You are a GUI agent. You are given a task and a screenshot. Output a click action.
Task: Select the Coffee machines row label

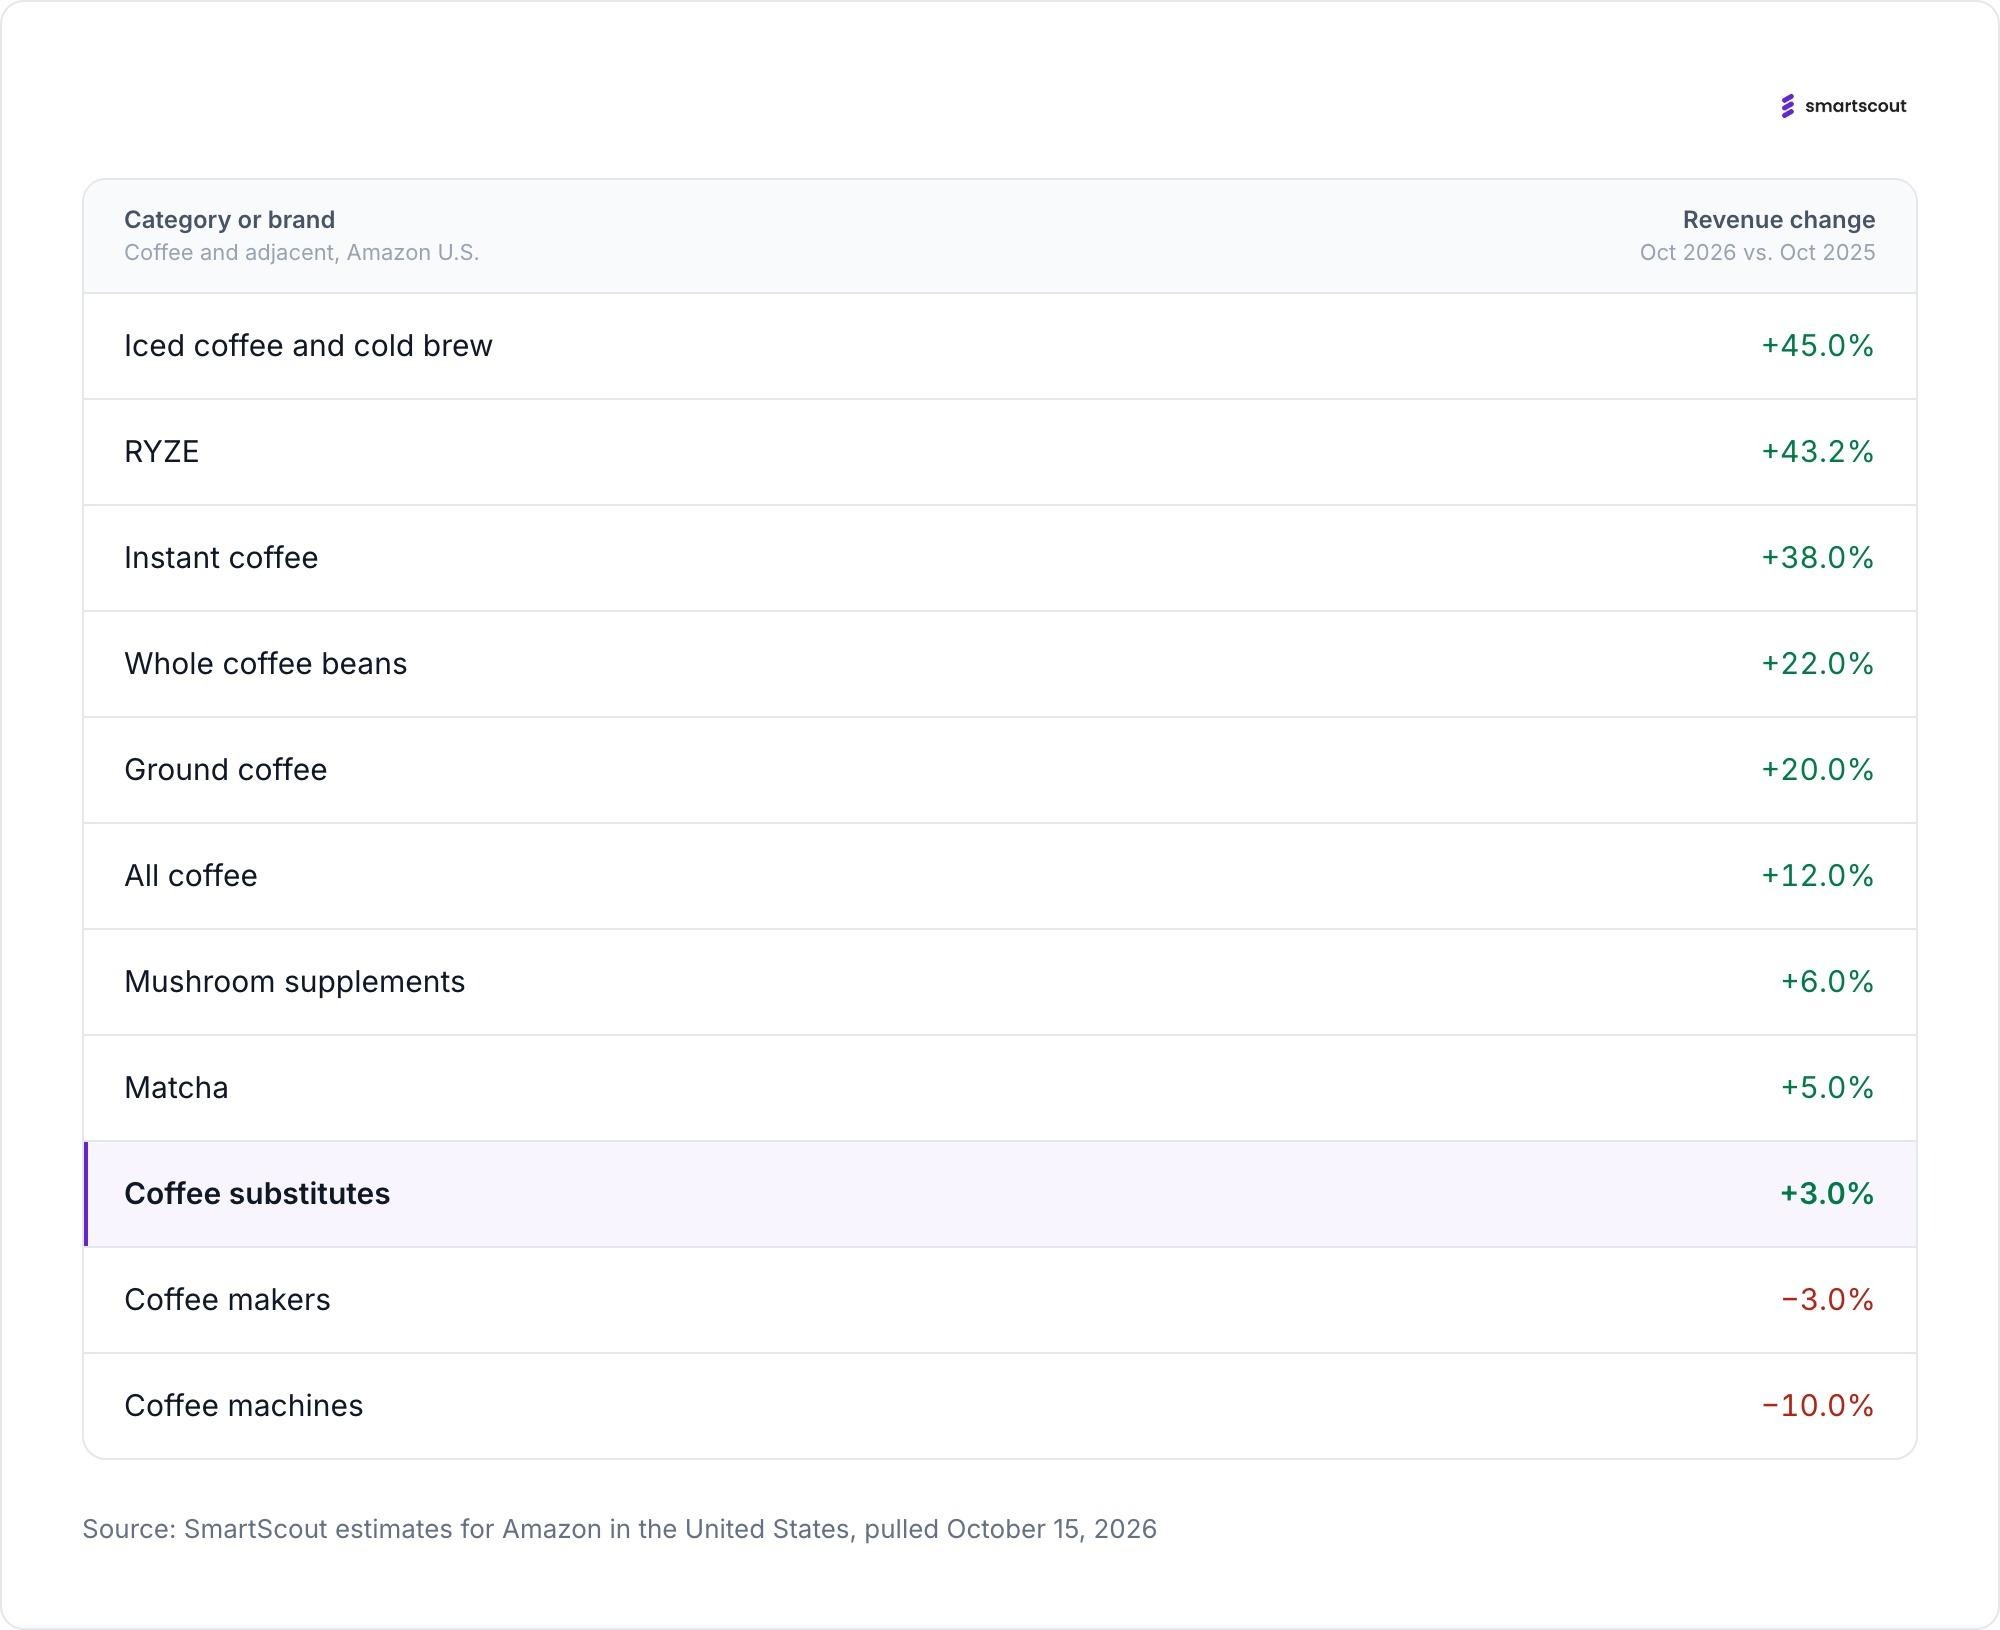click(x=244, y=1406)
